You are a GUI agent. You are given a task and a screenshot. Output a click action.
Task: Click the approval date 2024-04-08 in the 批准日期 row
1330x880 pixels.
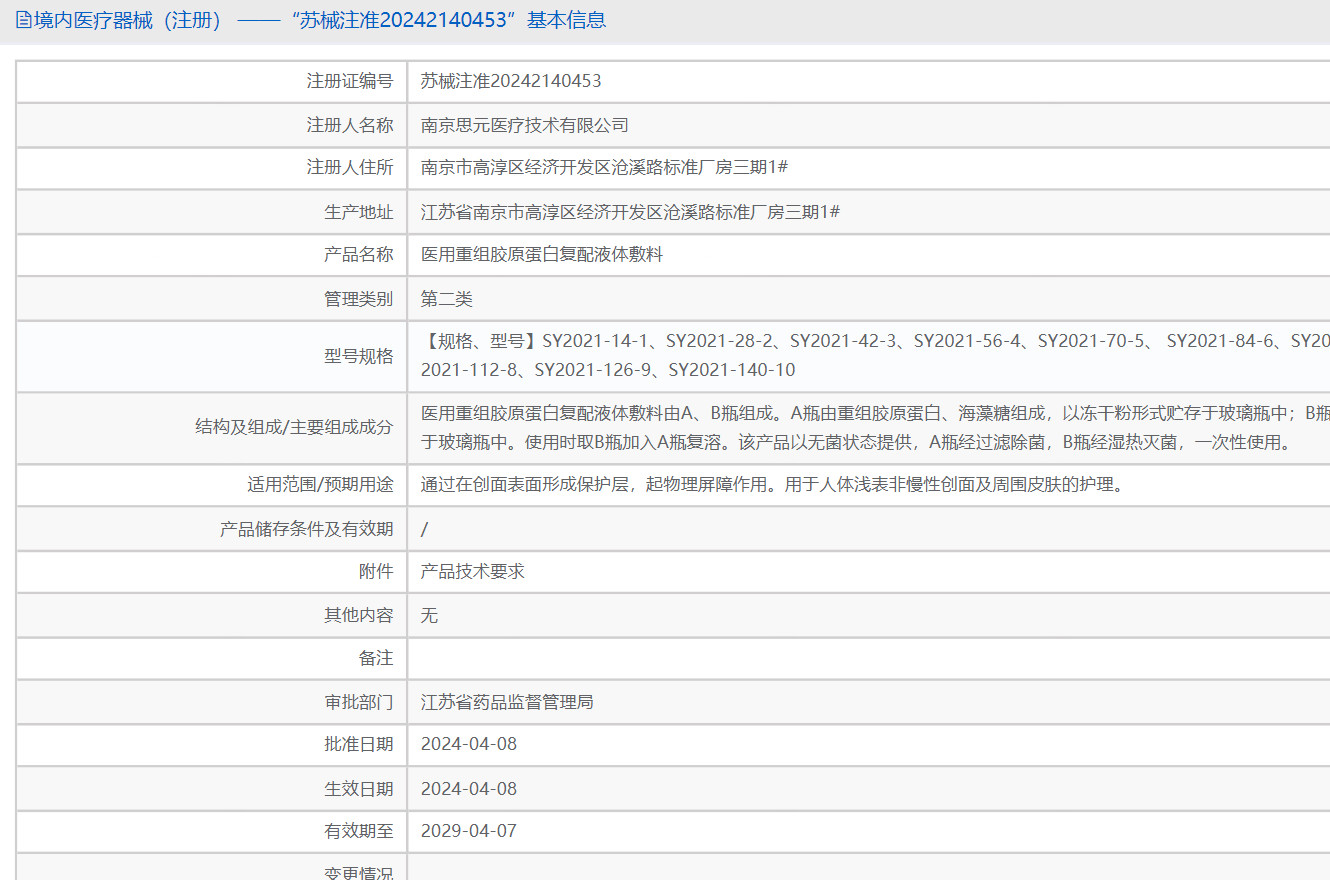click(469, 744)
